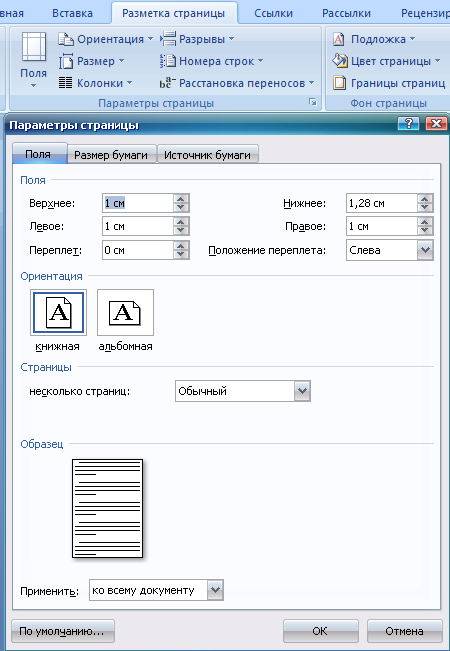Screen dimensions: 450x651
Task: Click the Верхнее margin input field
Action: tap(137, 203)
